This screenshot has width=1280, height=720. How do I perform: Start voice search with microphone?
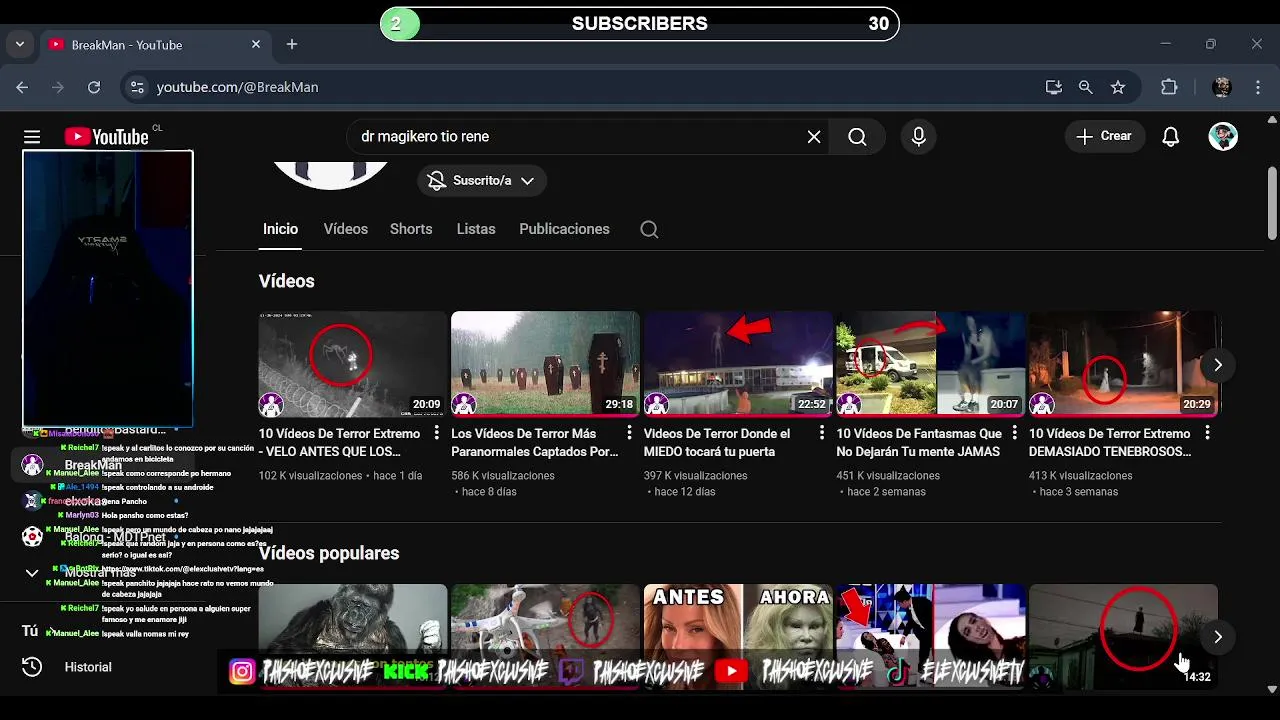(x=919, y=137)
